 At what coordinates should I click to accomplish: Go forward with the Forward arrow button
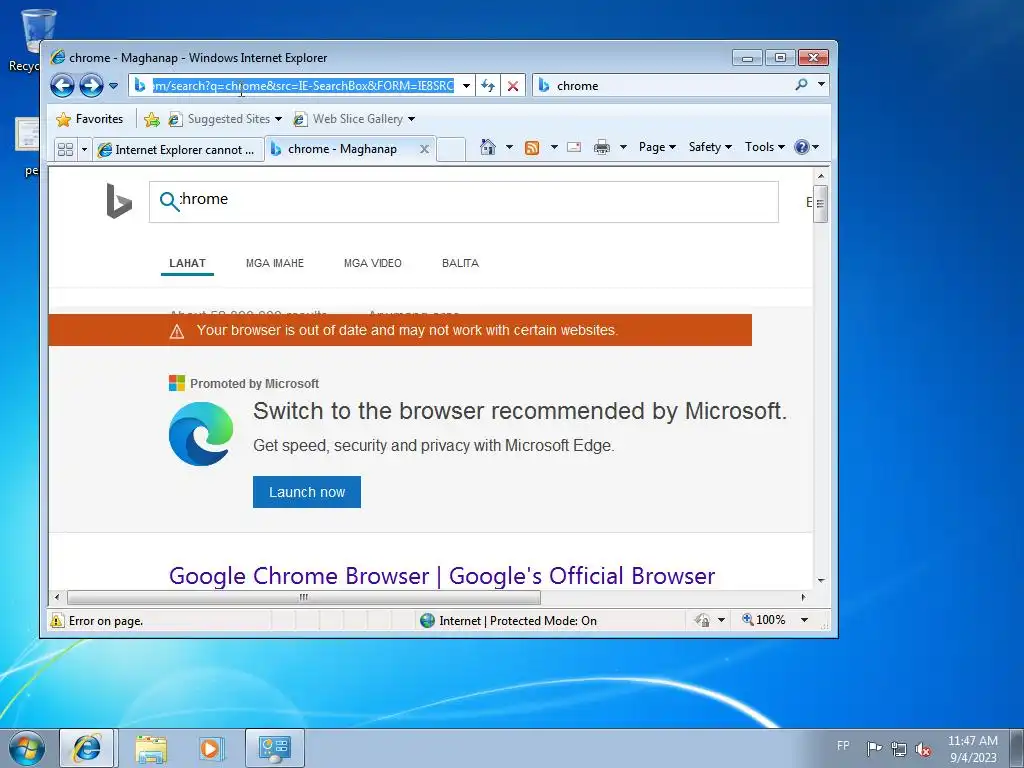(x=91, y=86)
